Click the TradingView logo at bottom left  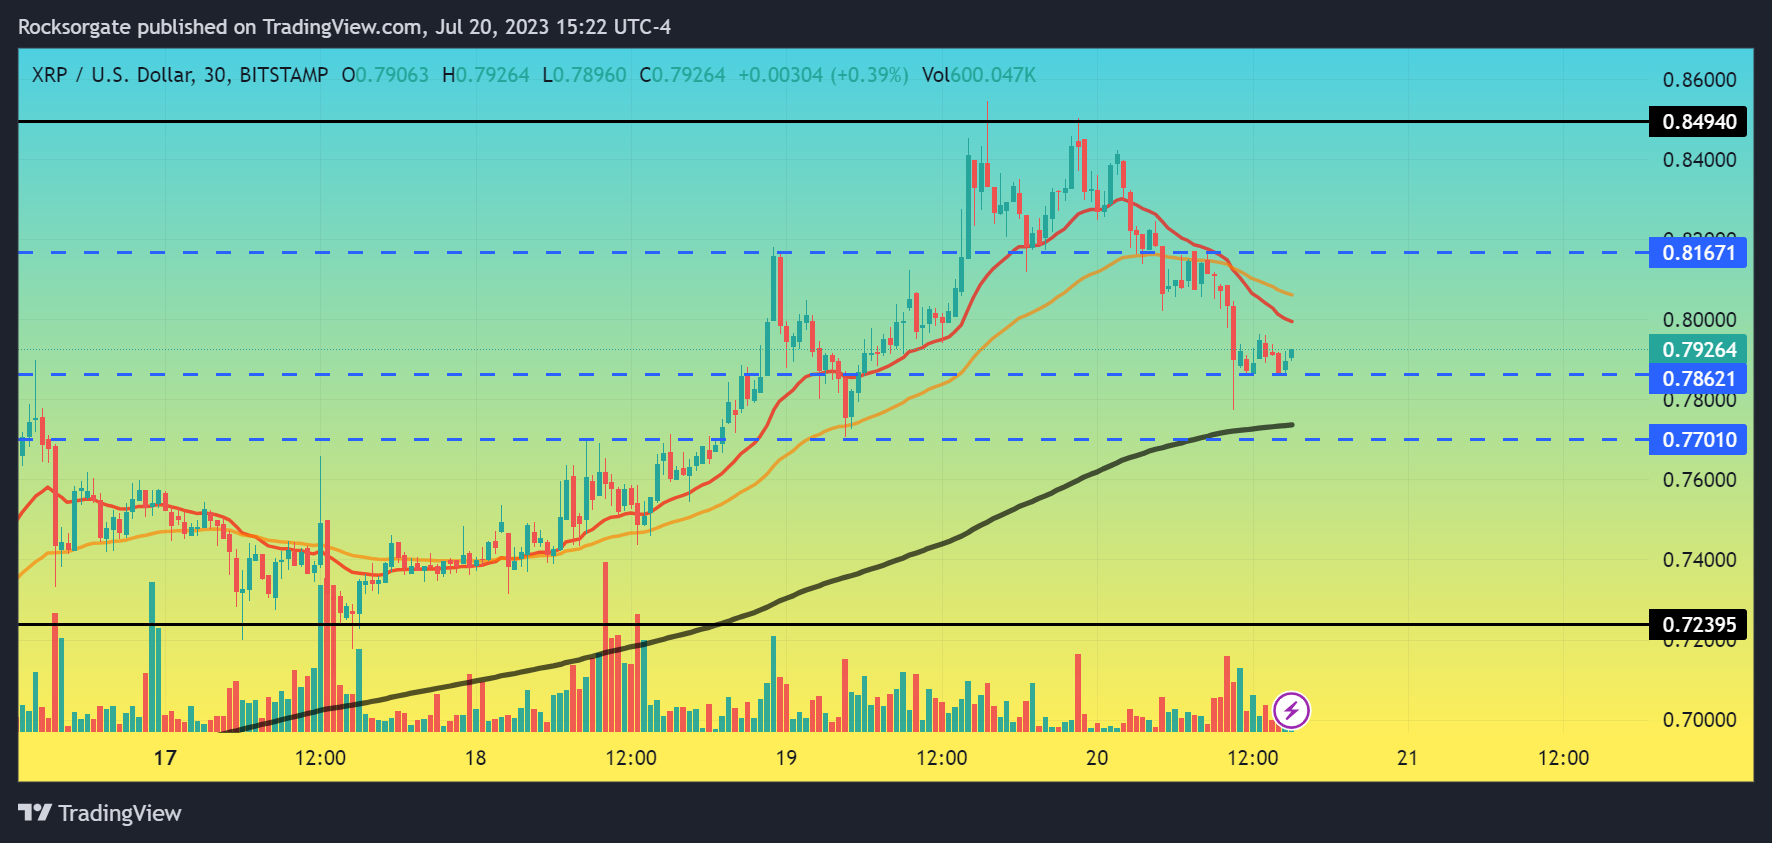100,813
